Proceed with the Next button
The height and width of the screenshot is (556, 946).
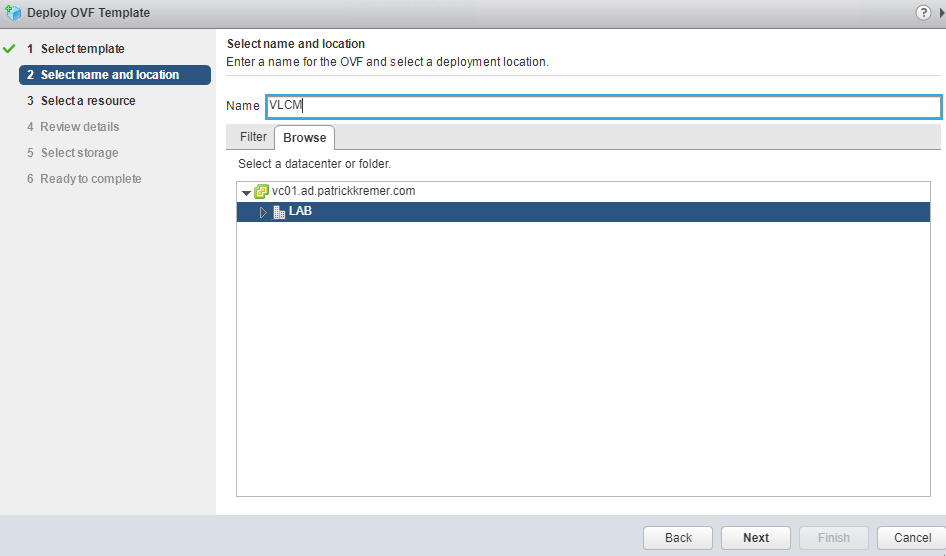point(755,537)
